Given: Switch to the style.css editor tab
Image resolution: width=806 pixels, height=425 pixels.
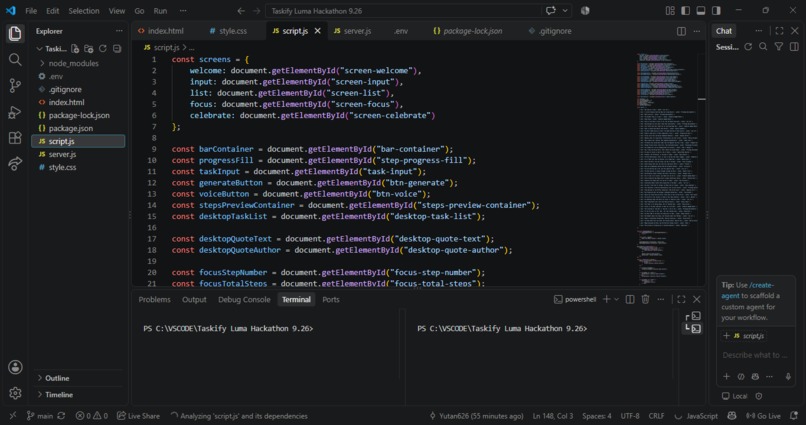Looking at the screenshot, I should (228, 31).
